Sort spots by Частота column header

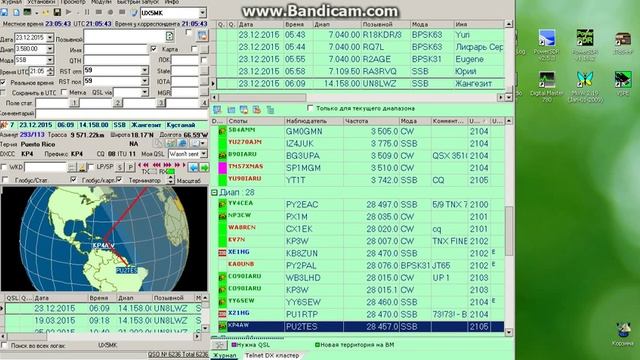[370, 121]
